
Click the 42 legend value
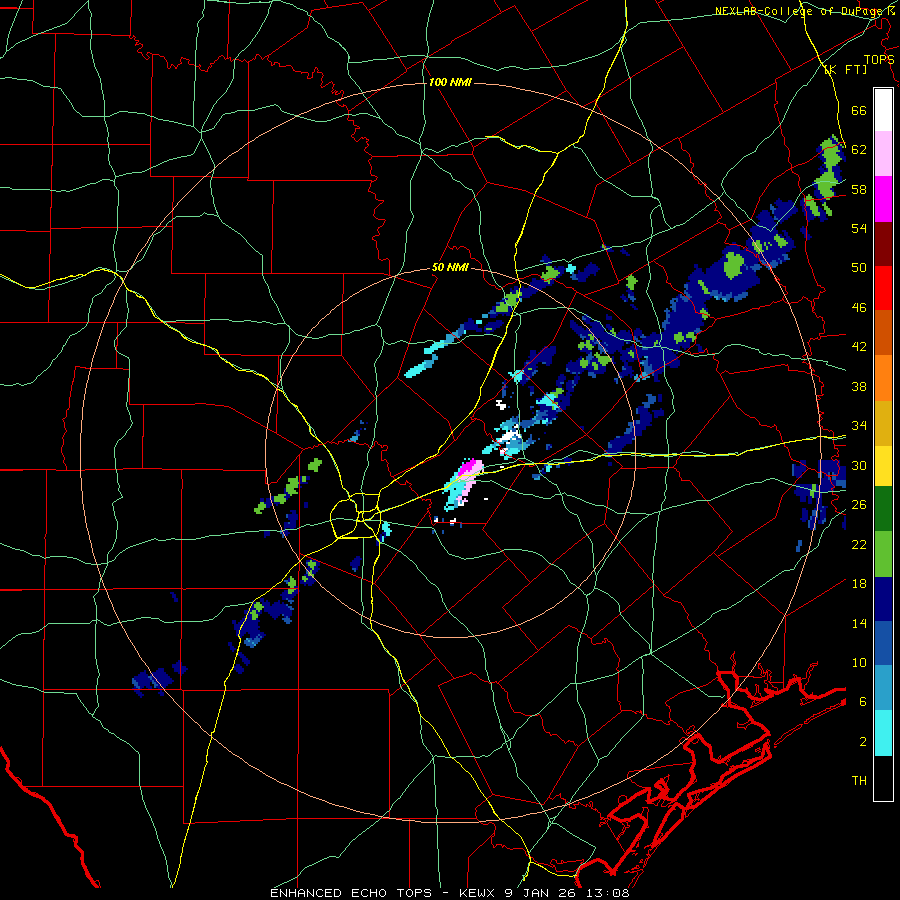(x=859, y=347)
